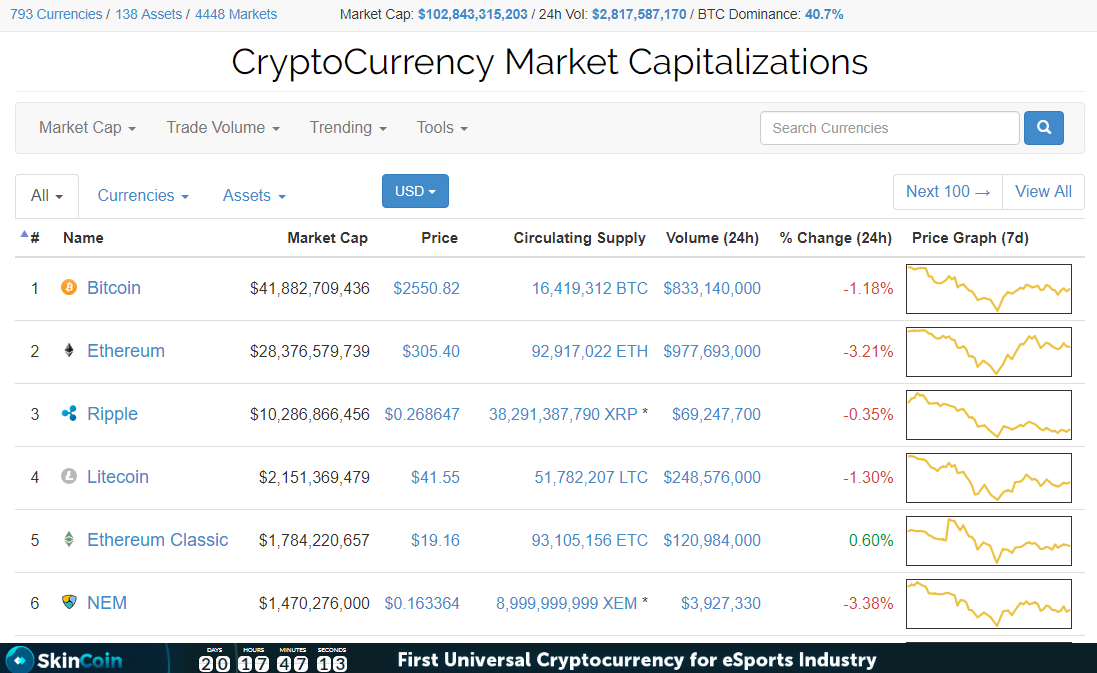The height and width of the screenshot is (673, 1097).
Task: Click the NEM logo icon
Action: pyautogui.click(x=69, y=603)
